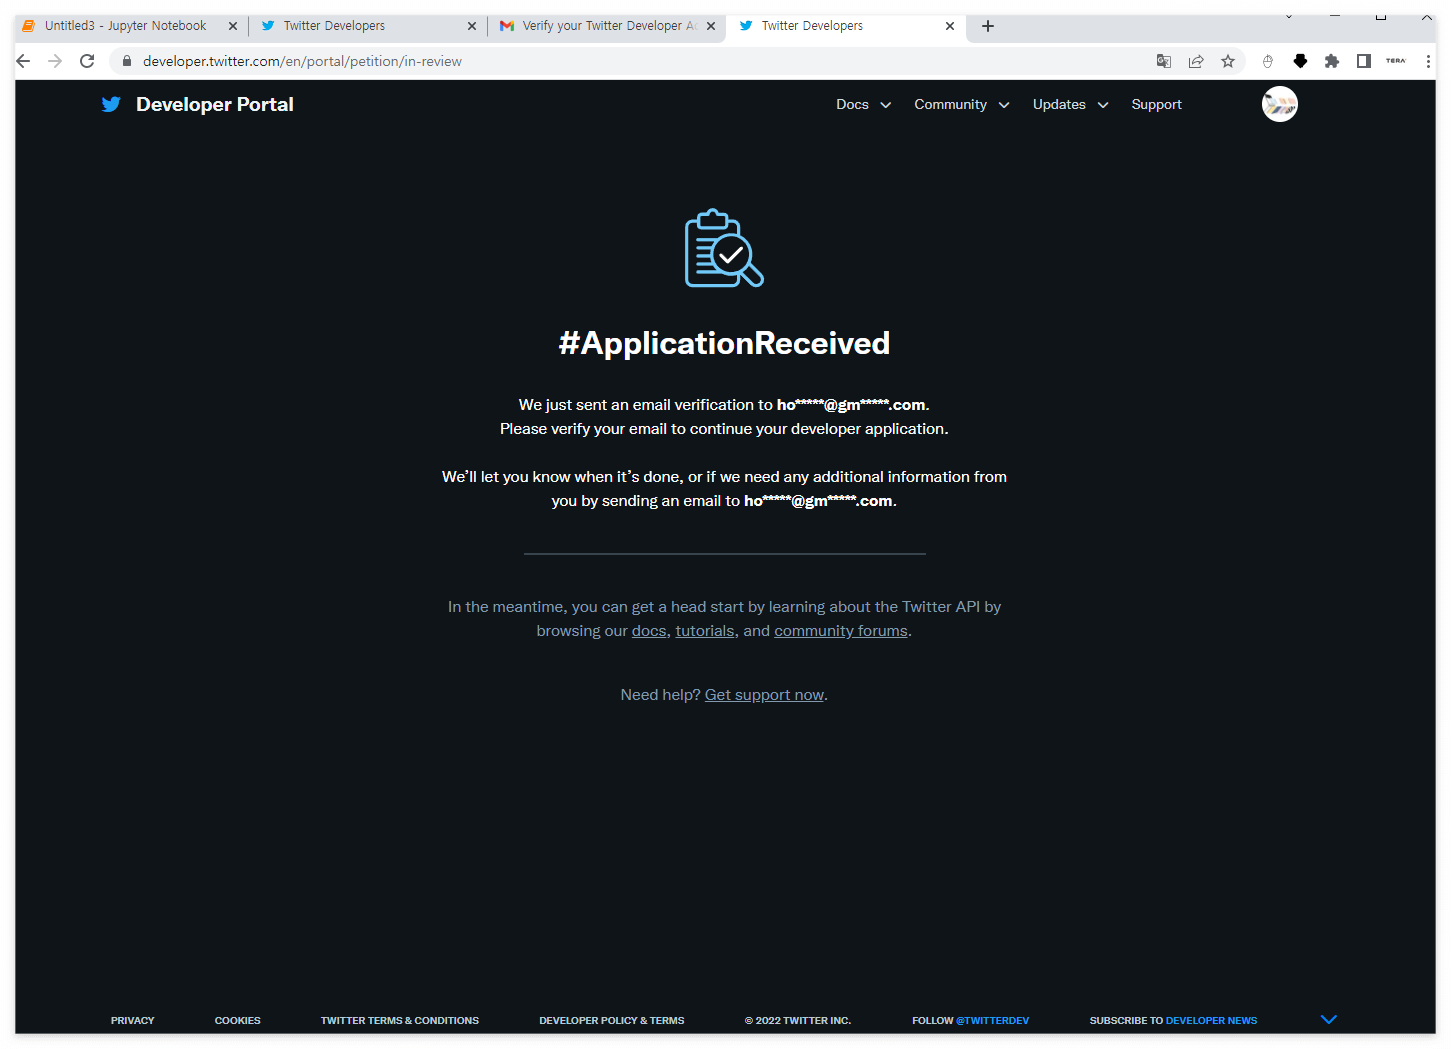This screenshot has height=1049, width=1451.
Task: Close the Verify your Twitter Developer tab
Action: (x=711, y=26)
